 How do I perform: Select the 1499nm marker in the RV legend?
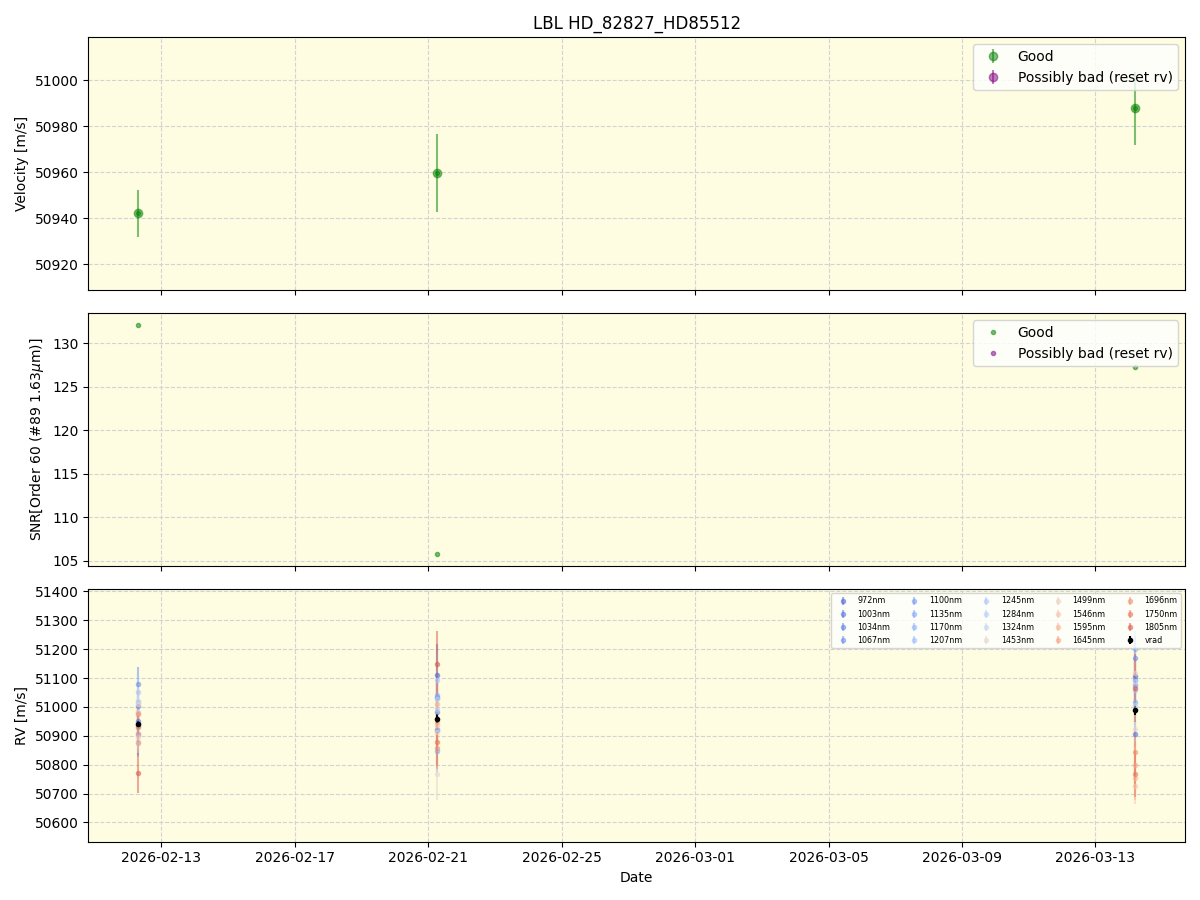coord(1057,600)
